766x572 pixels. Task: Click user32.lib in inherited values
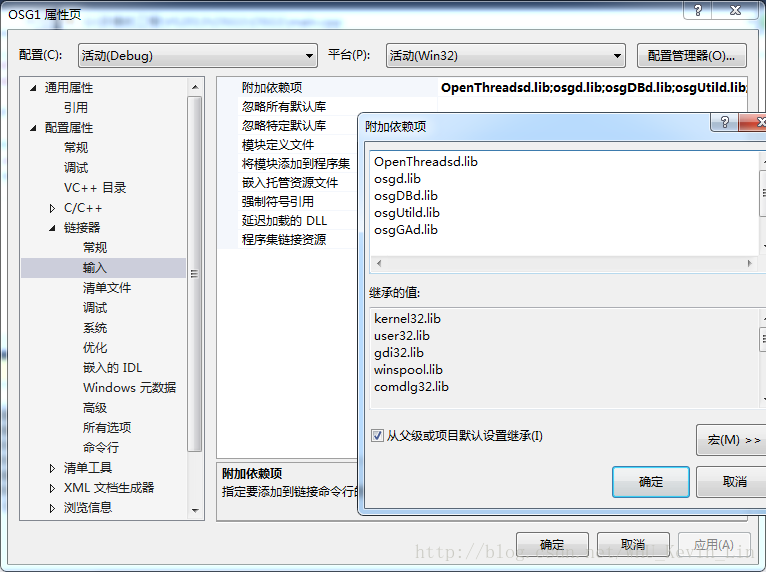tap(402, 336)
